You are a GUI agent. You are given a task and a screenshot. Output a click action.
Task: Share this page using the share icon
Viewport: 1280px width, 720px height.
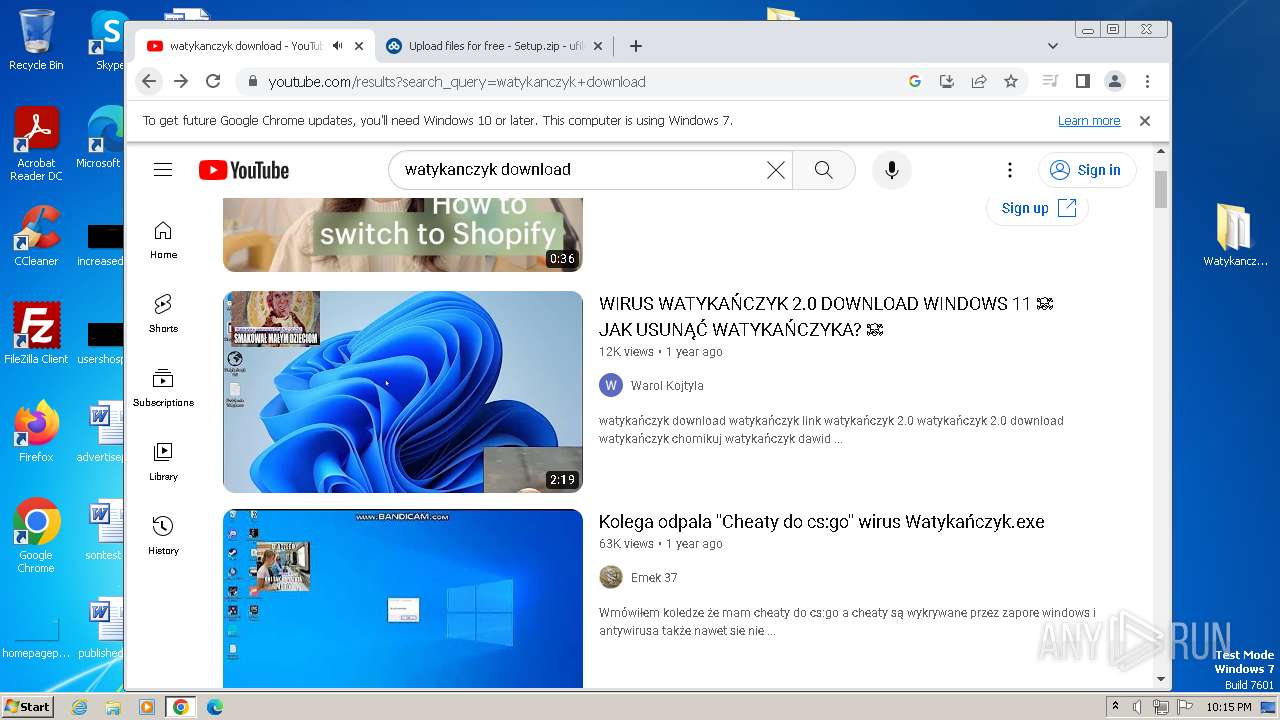[x=979, y=81]
